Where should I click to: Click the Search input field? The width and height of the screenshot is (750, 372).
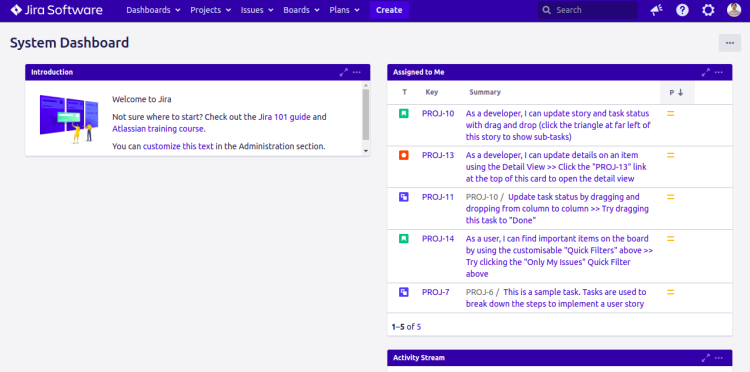588,10
